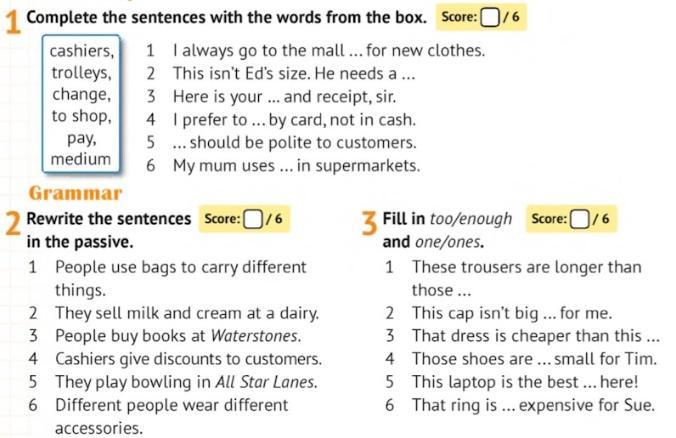Click the orange number 3 exercise marker
676x438 pixels.
click(x=369, y=224)
